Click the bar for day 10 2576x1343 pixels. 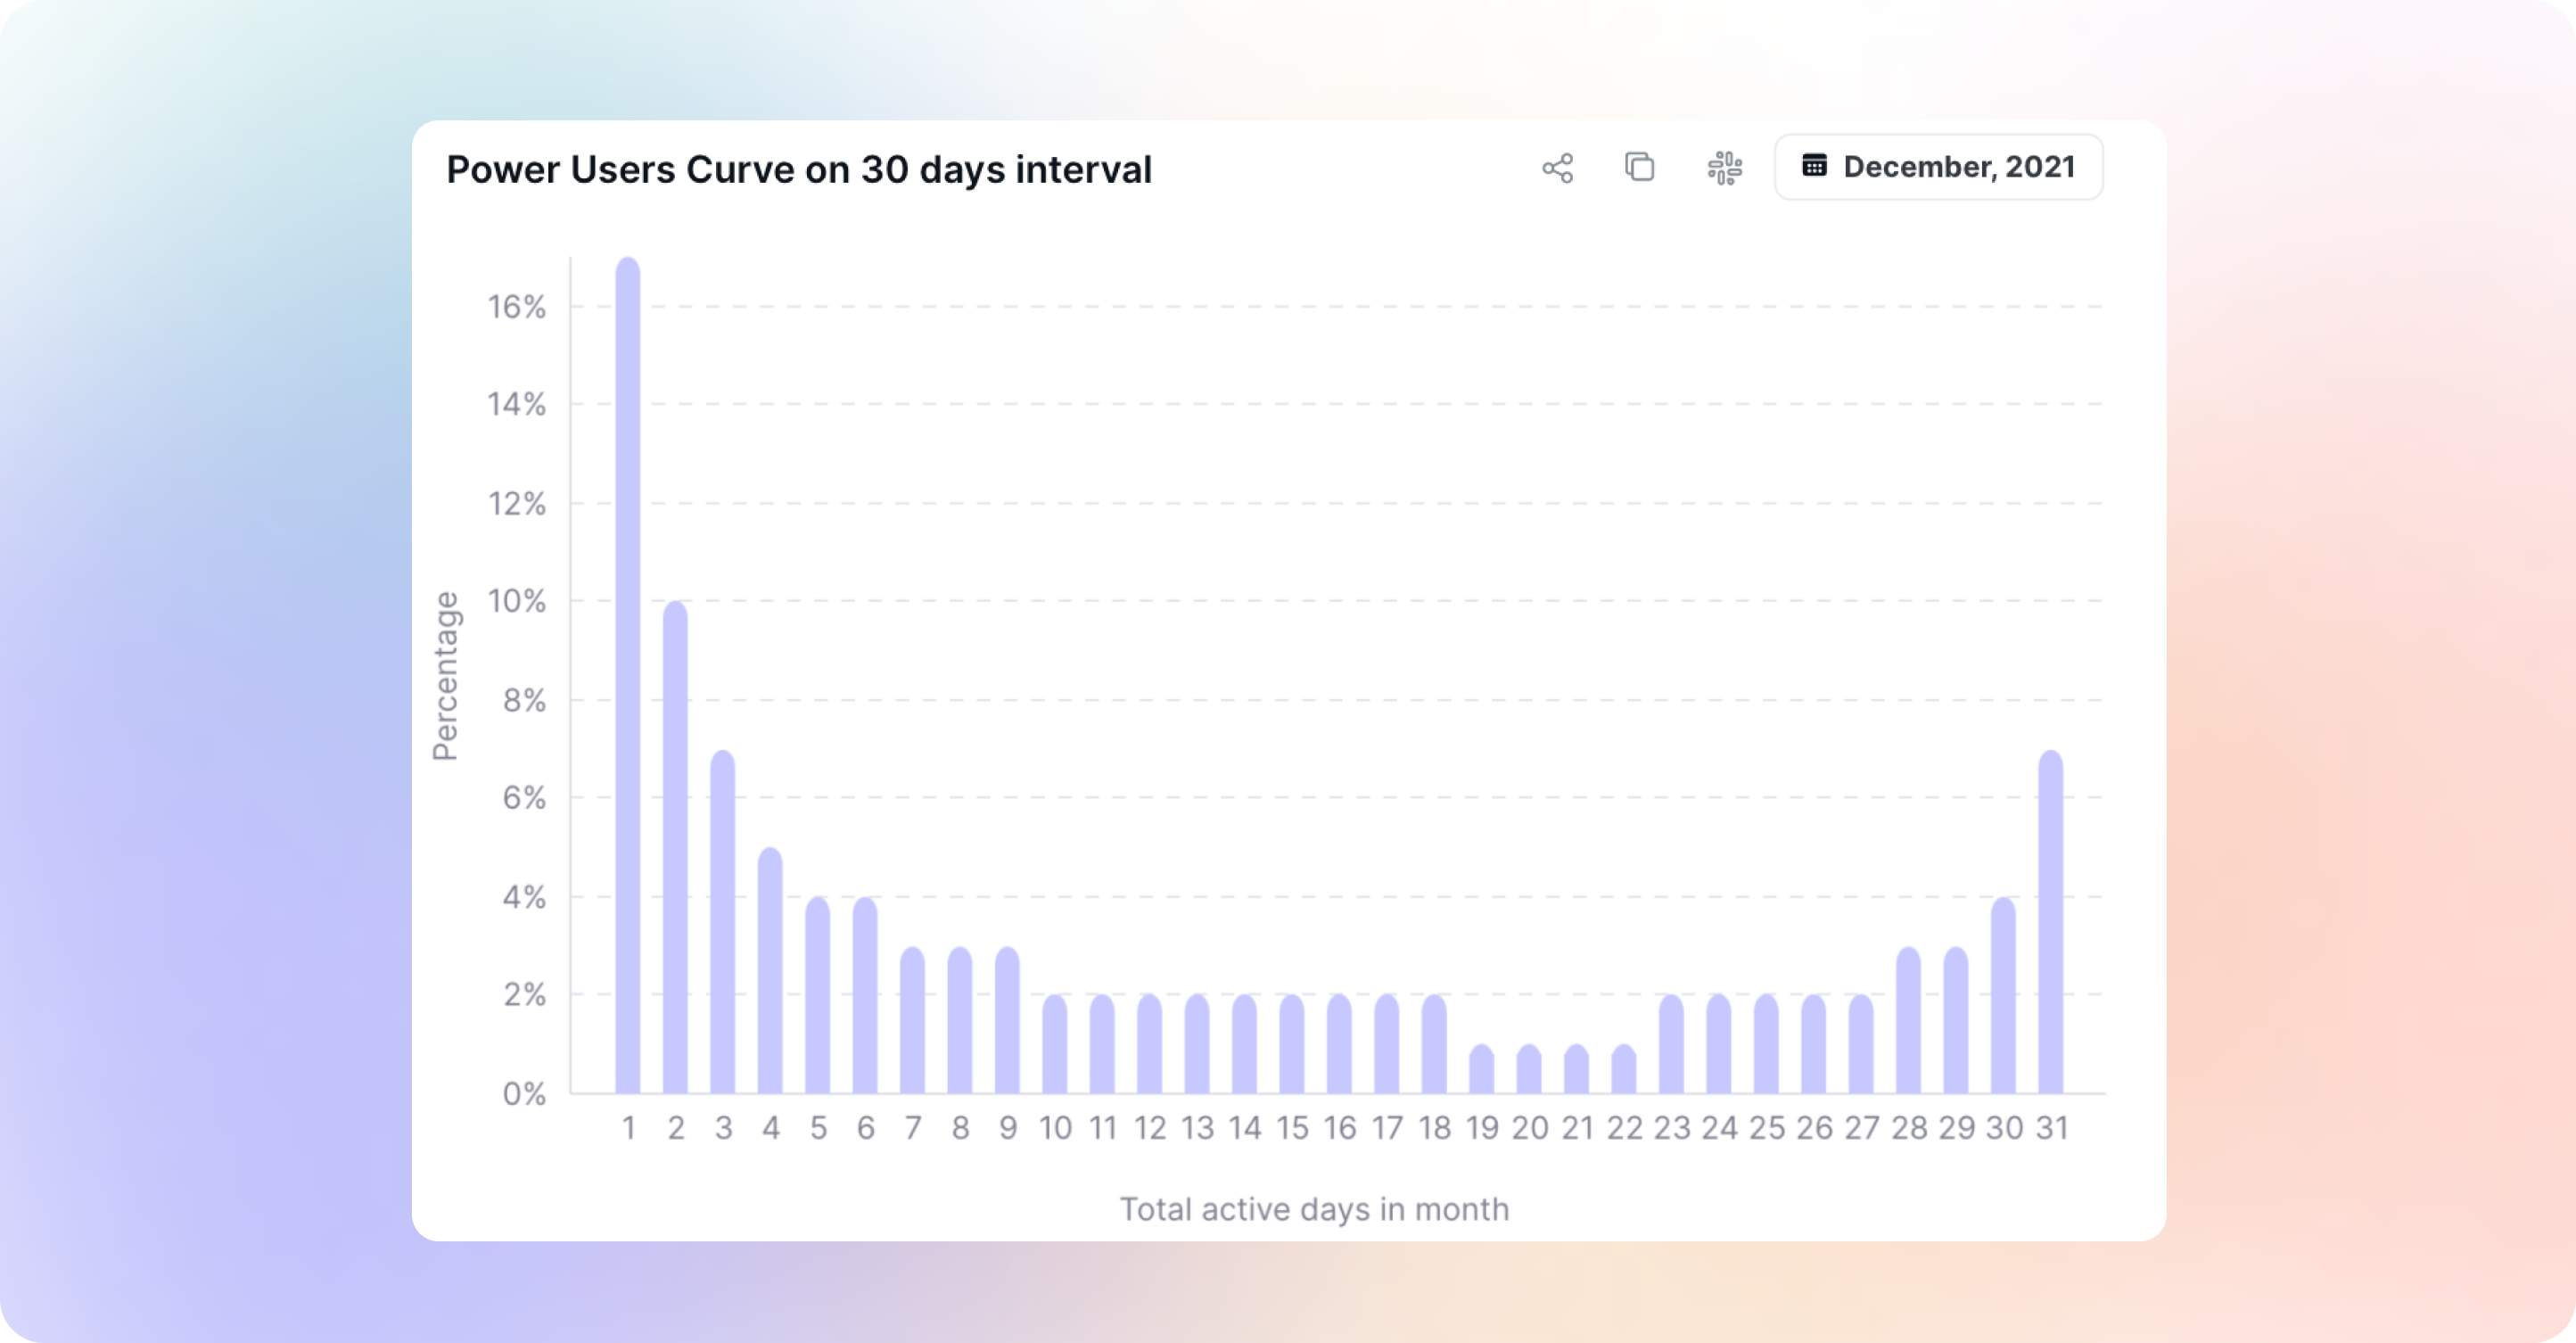pyautogui.click(x=1055, y=1044)
